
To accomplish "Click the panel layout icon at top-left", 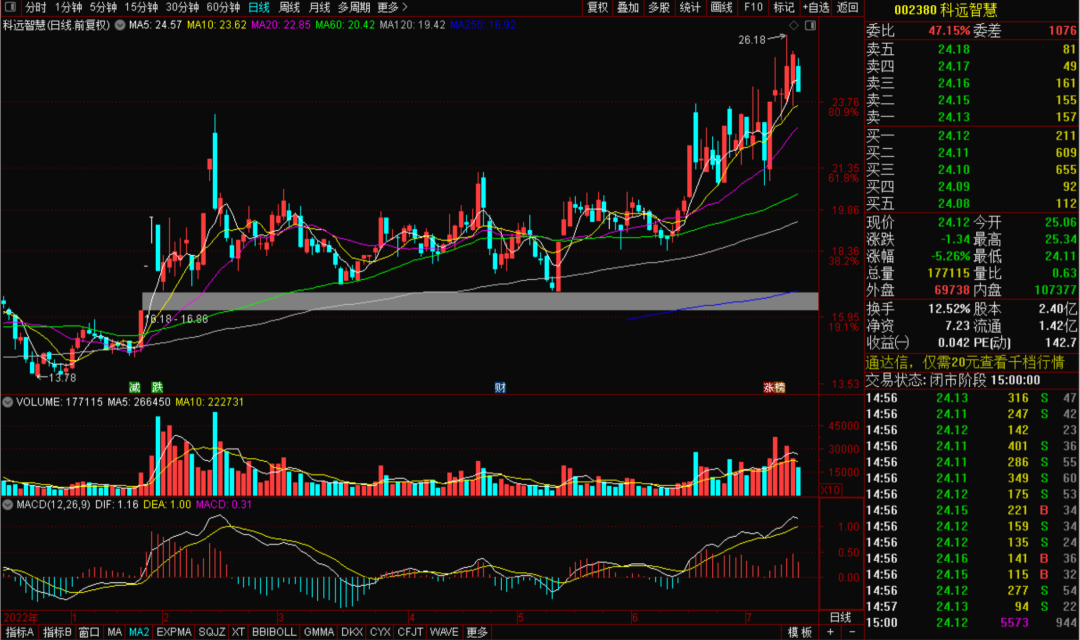I will click(x=11, y=7).
